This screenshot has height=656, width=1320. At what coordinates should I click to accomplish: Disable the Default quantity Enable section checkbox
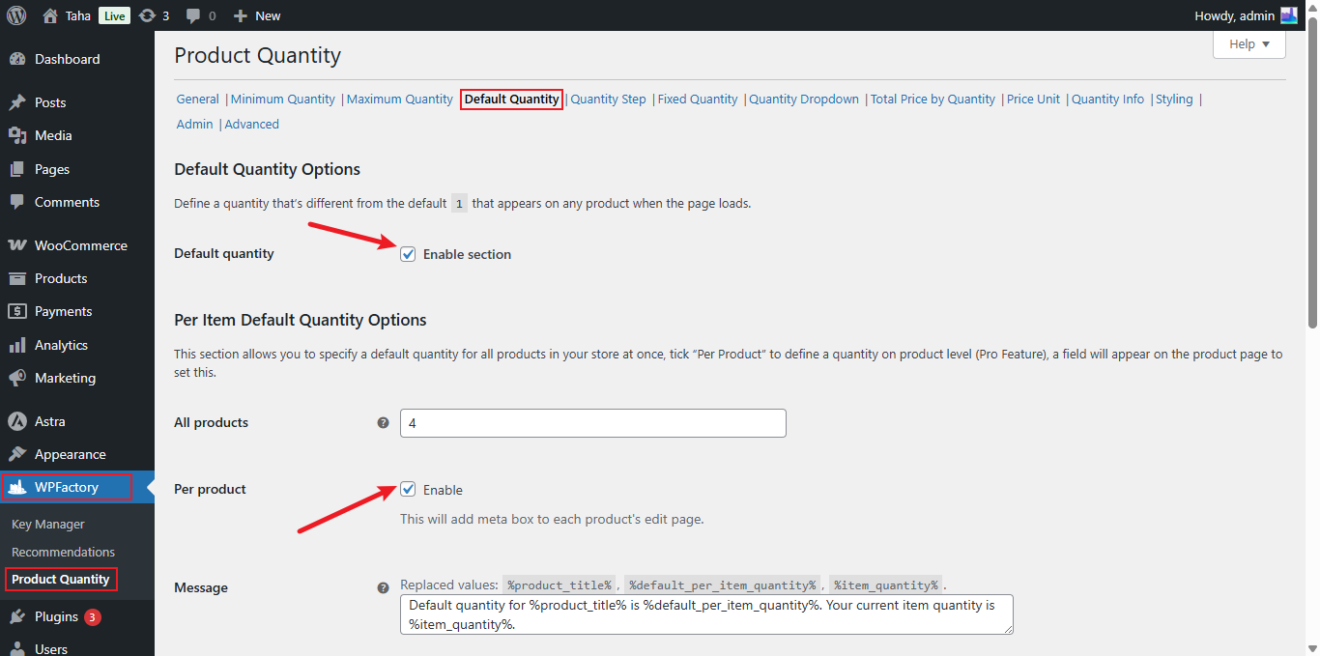(x=408, y=254)
